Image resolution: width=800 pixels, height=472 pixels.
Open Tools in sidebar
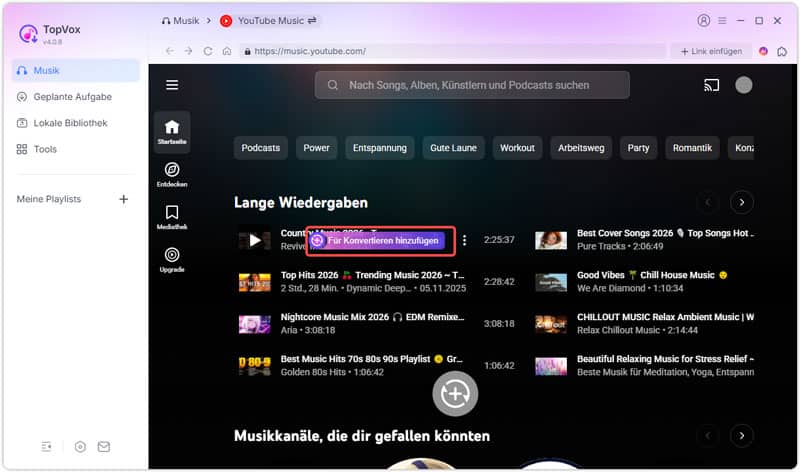[36, 149]
